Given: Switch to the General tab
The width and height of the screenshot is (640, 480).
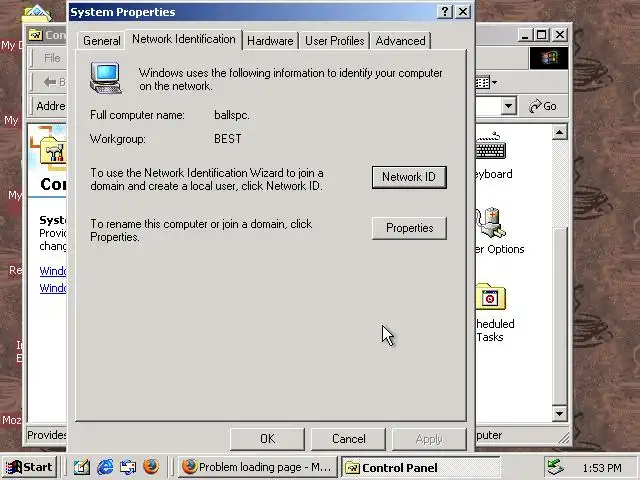Looking at the screenshot, I should click(101, 41).
